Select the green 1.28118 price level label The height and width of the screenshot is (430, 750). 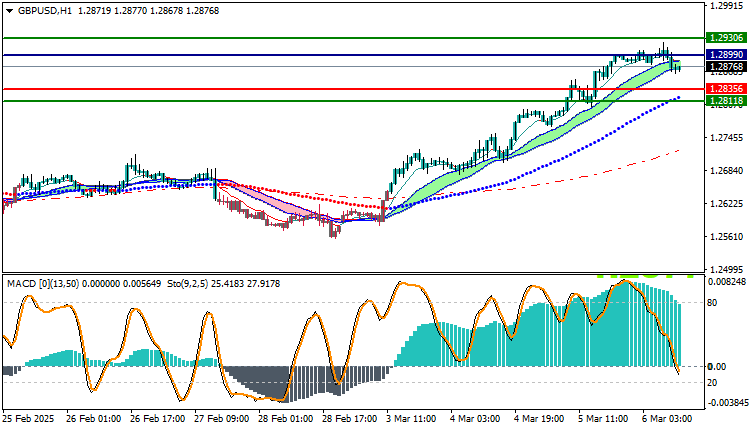(x=727, y=101)
